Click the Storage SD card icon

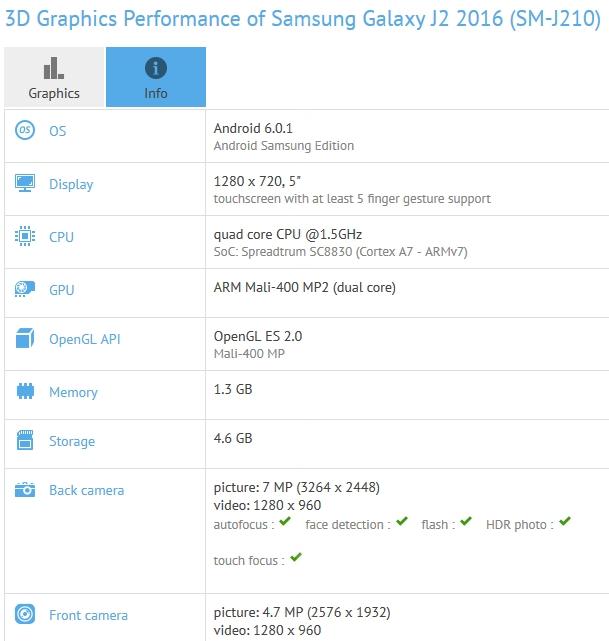25,440
